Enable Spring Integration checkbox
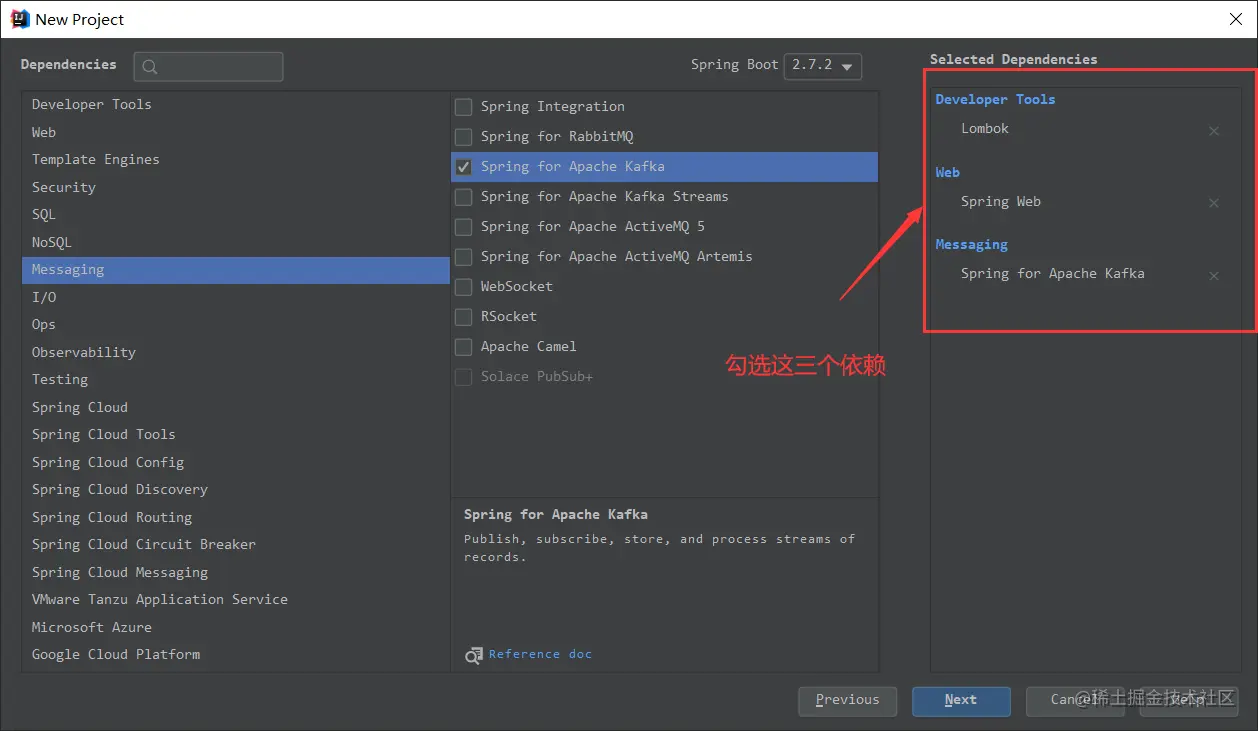1258x731 pixels. (463, 107)
